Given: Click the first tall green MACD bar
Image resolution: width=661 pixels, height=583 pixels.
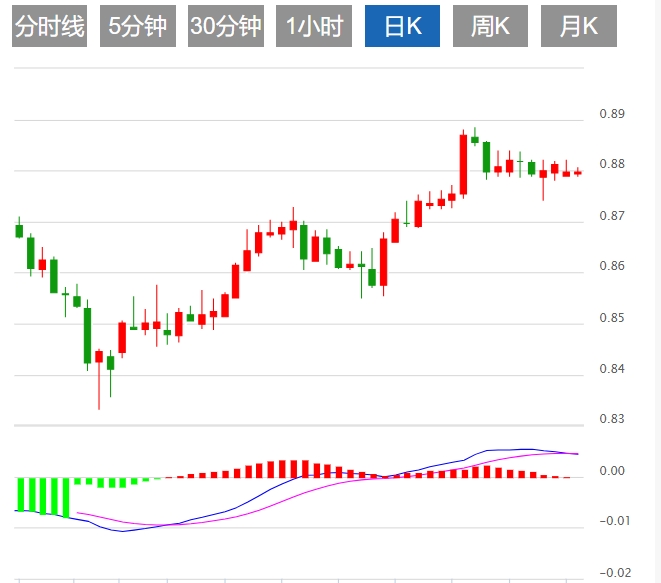Looking at the screenshot, I should pos(21,494).
